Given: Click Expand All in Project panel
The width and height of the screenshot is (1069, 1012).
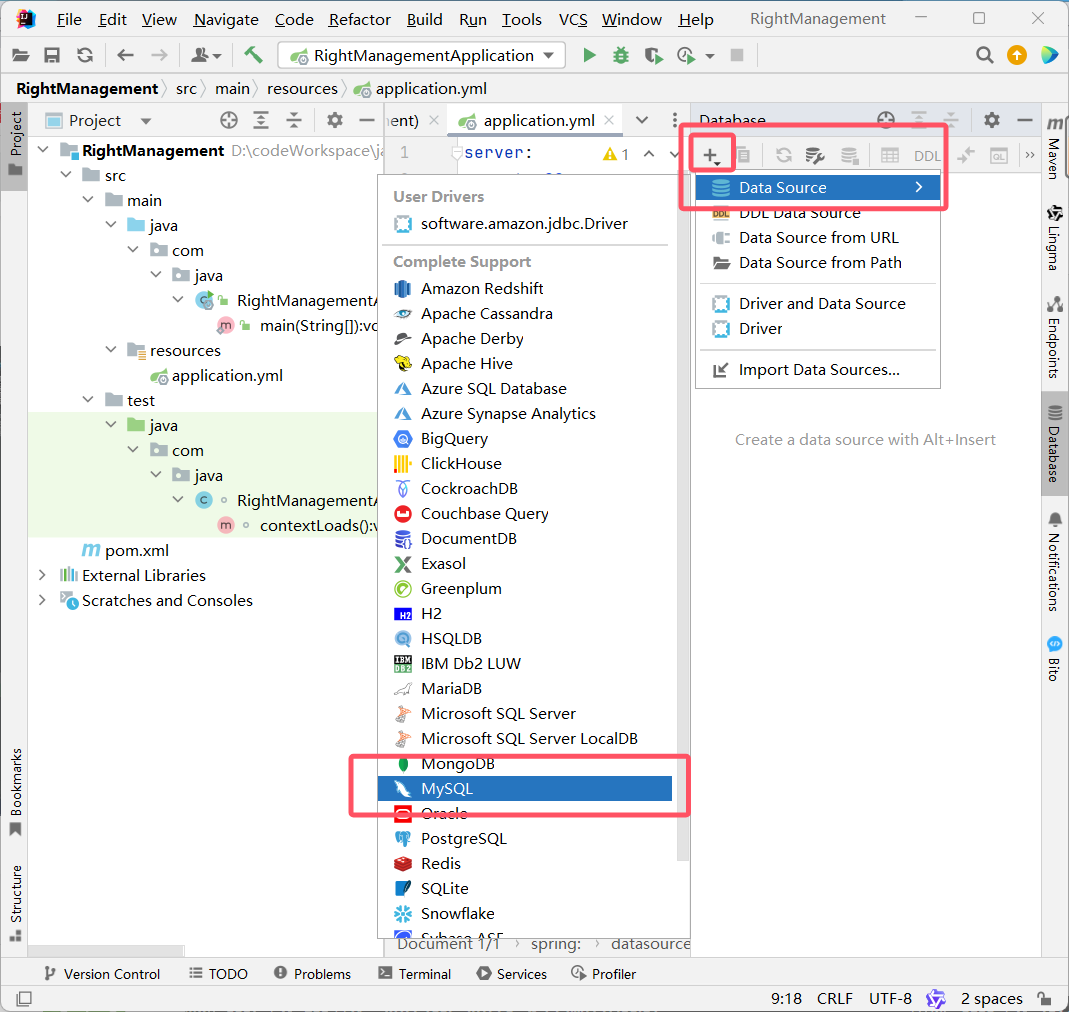Looking at the screenshot, I should tap(261, 121).
